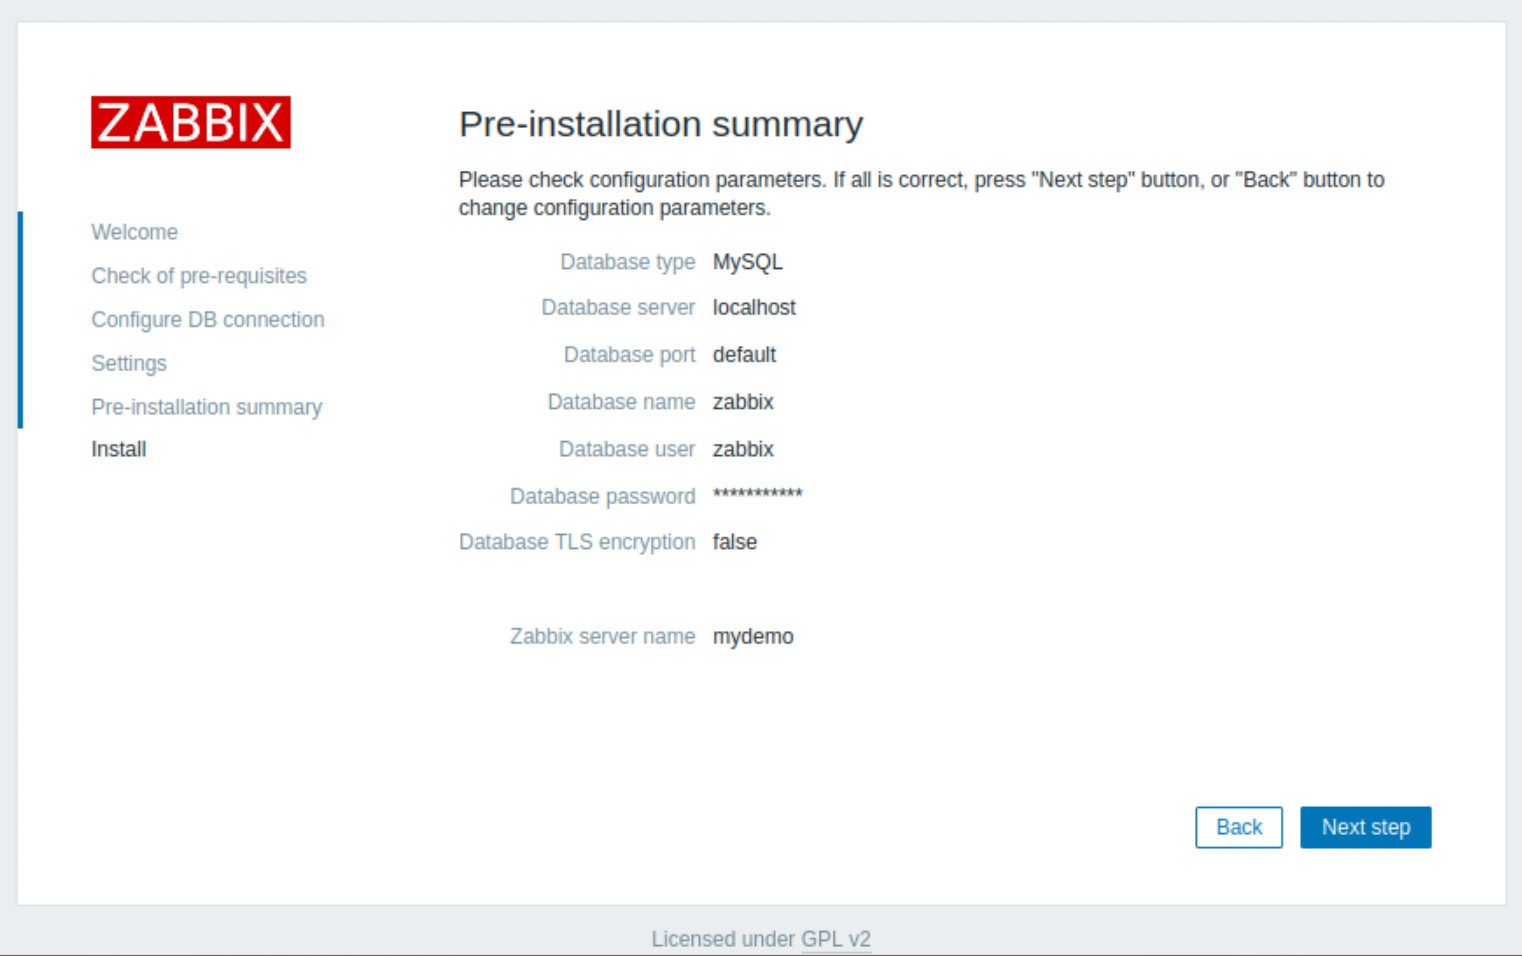Click the Database password label

click(x=602, y=496)
